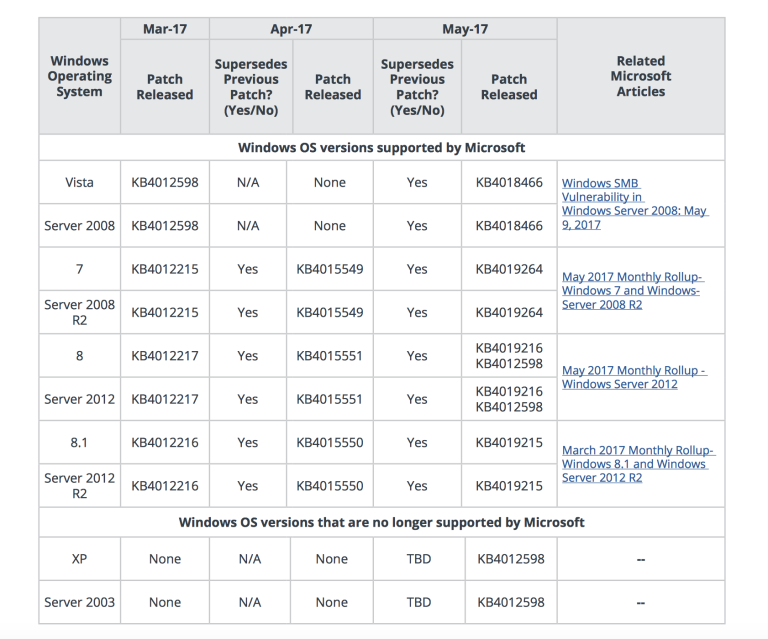
Task: Click the Windows 8 operating system cell
Action: tap(79, 355)
